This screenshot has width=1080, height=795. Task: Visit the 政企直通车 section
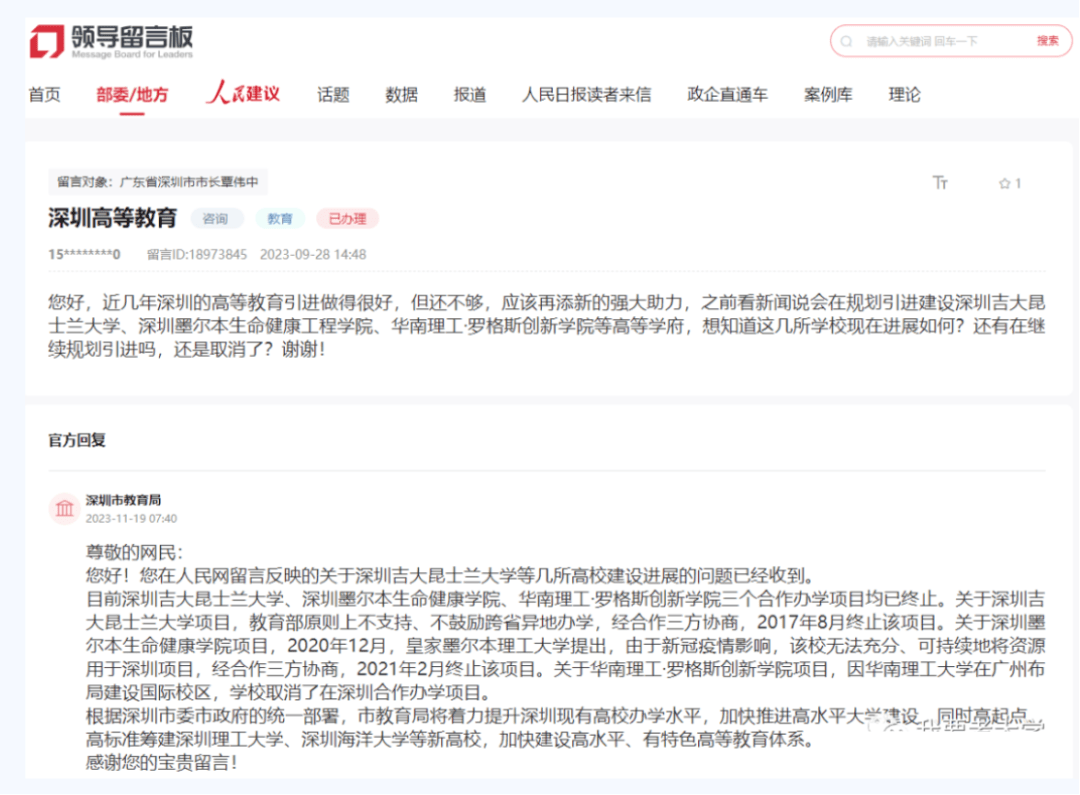click(x=728, y=94)
